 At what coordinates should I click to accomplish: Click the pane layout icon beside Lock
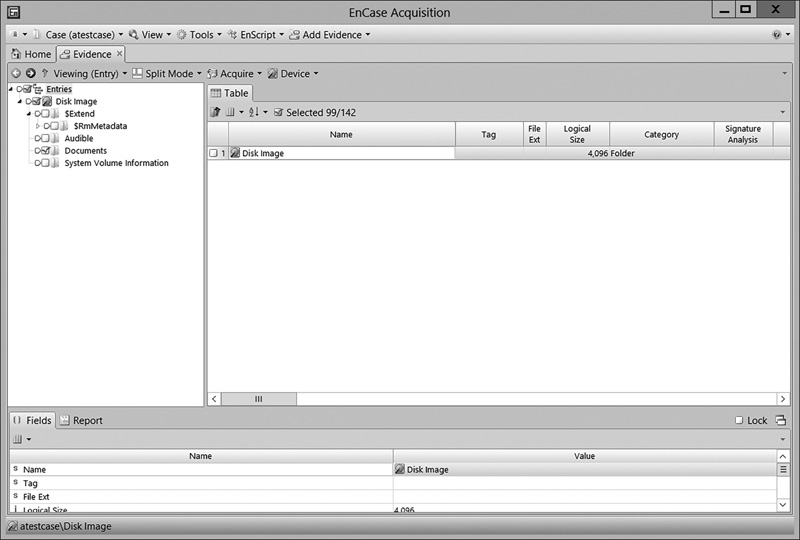(x=781, y=421)
